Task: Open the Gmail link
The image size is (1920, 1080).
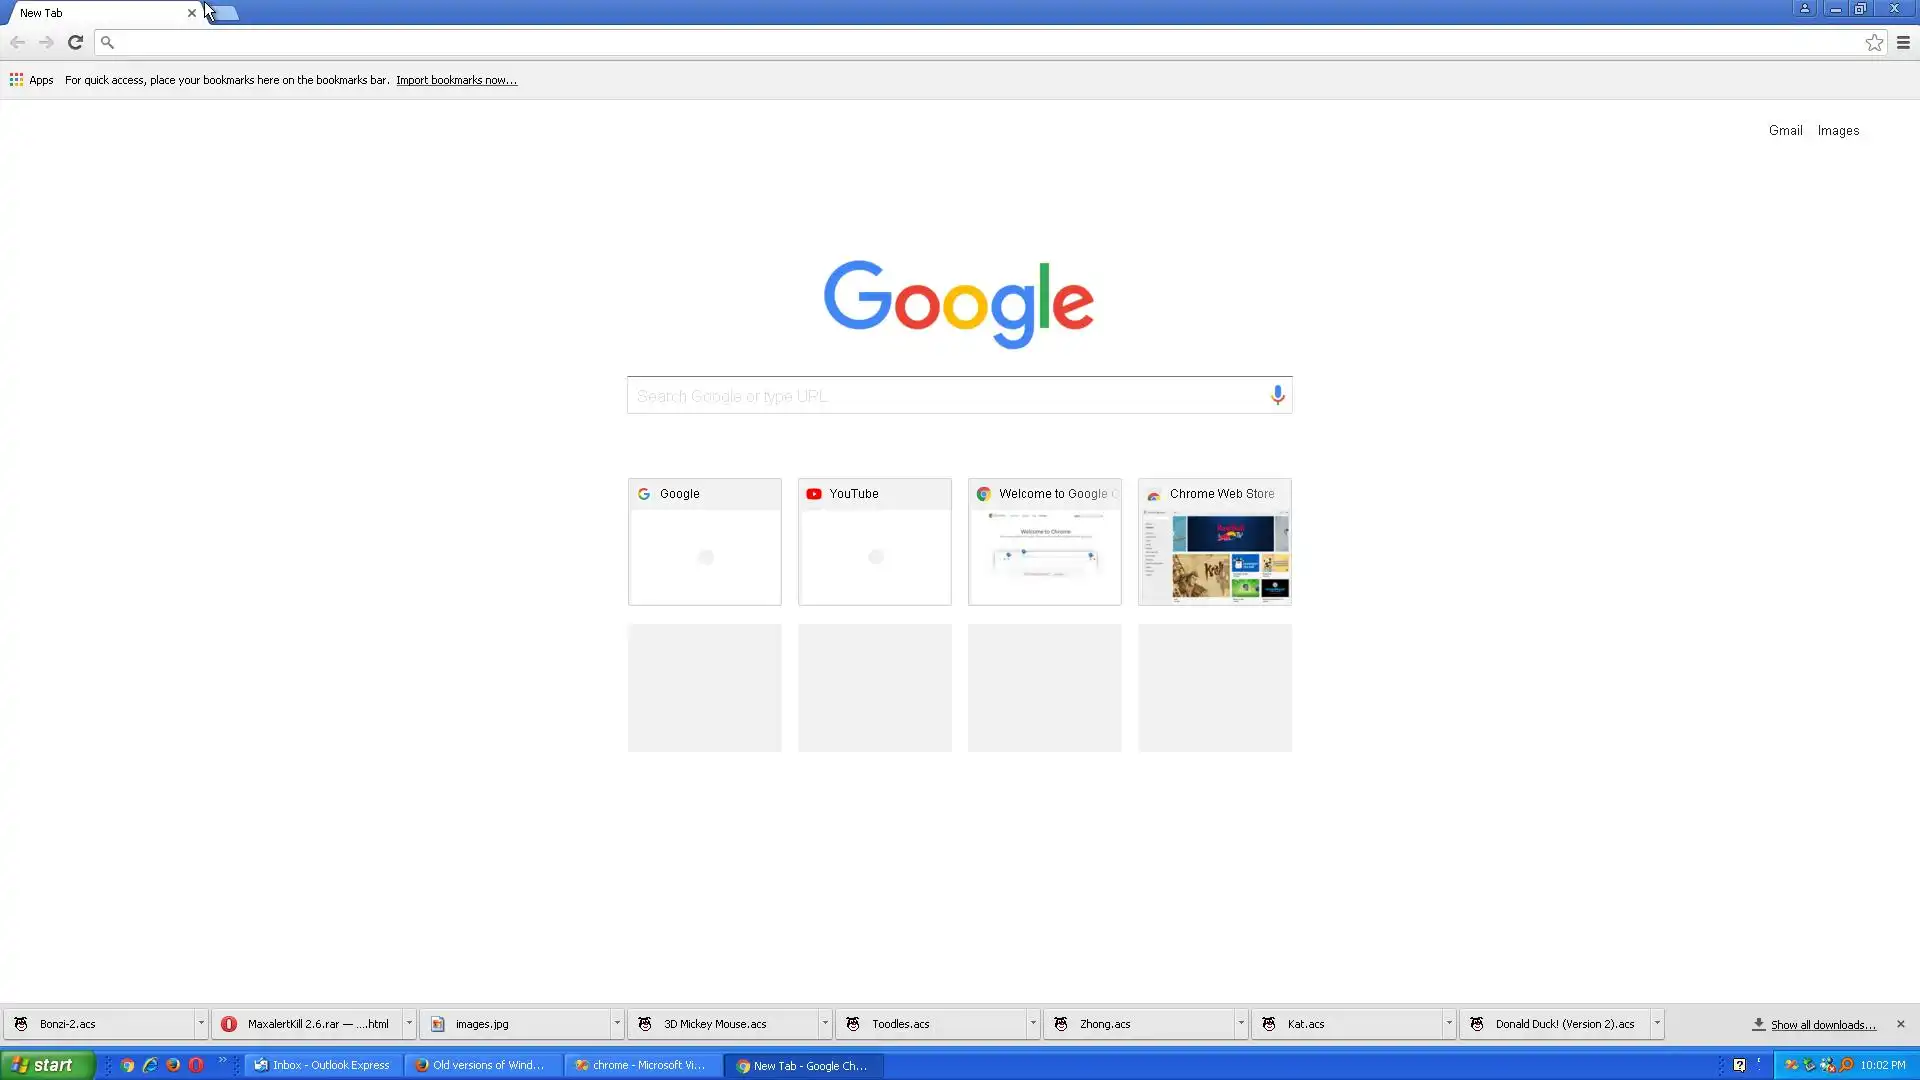Action: (x=1785, y=130)
